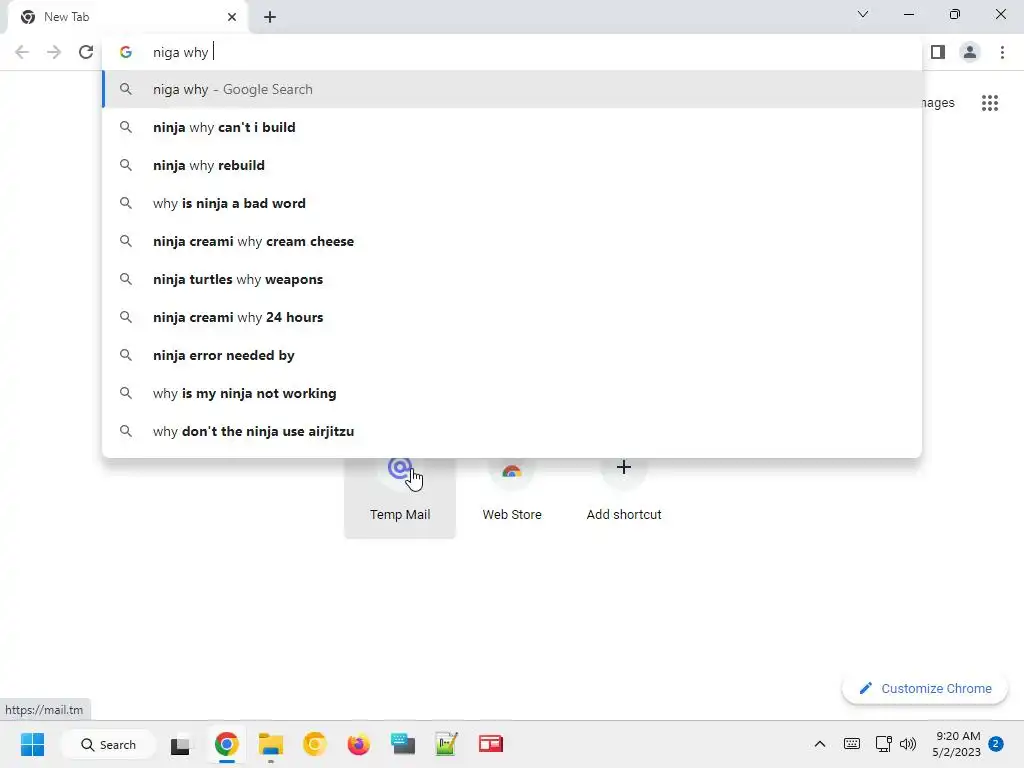The width and height of the screenshot is (1024, 768).
Task: Open the Chrome side panel icon
Action: [x=938, y=52]
